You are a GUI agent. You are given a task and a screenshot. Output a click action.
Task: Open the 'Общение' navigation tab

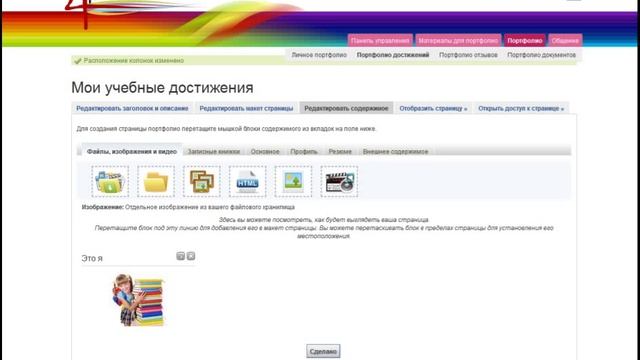(x=565, y=40)
